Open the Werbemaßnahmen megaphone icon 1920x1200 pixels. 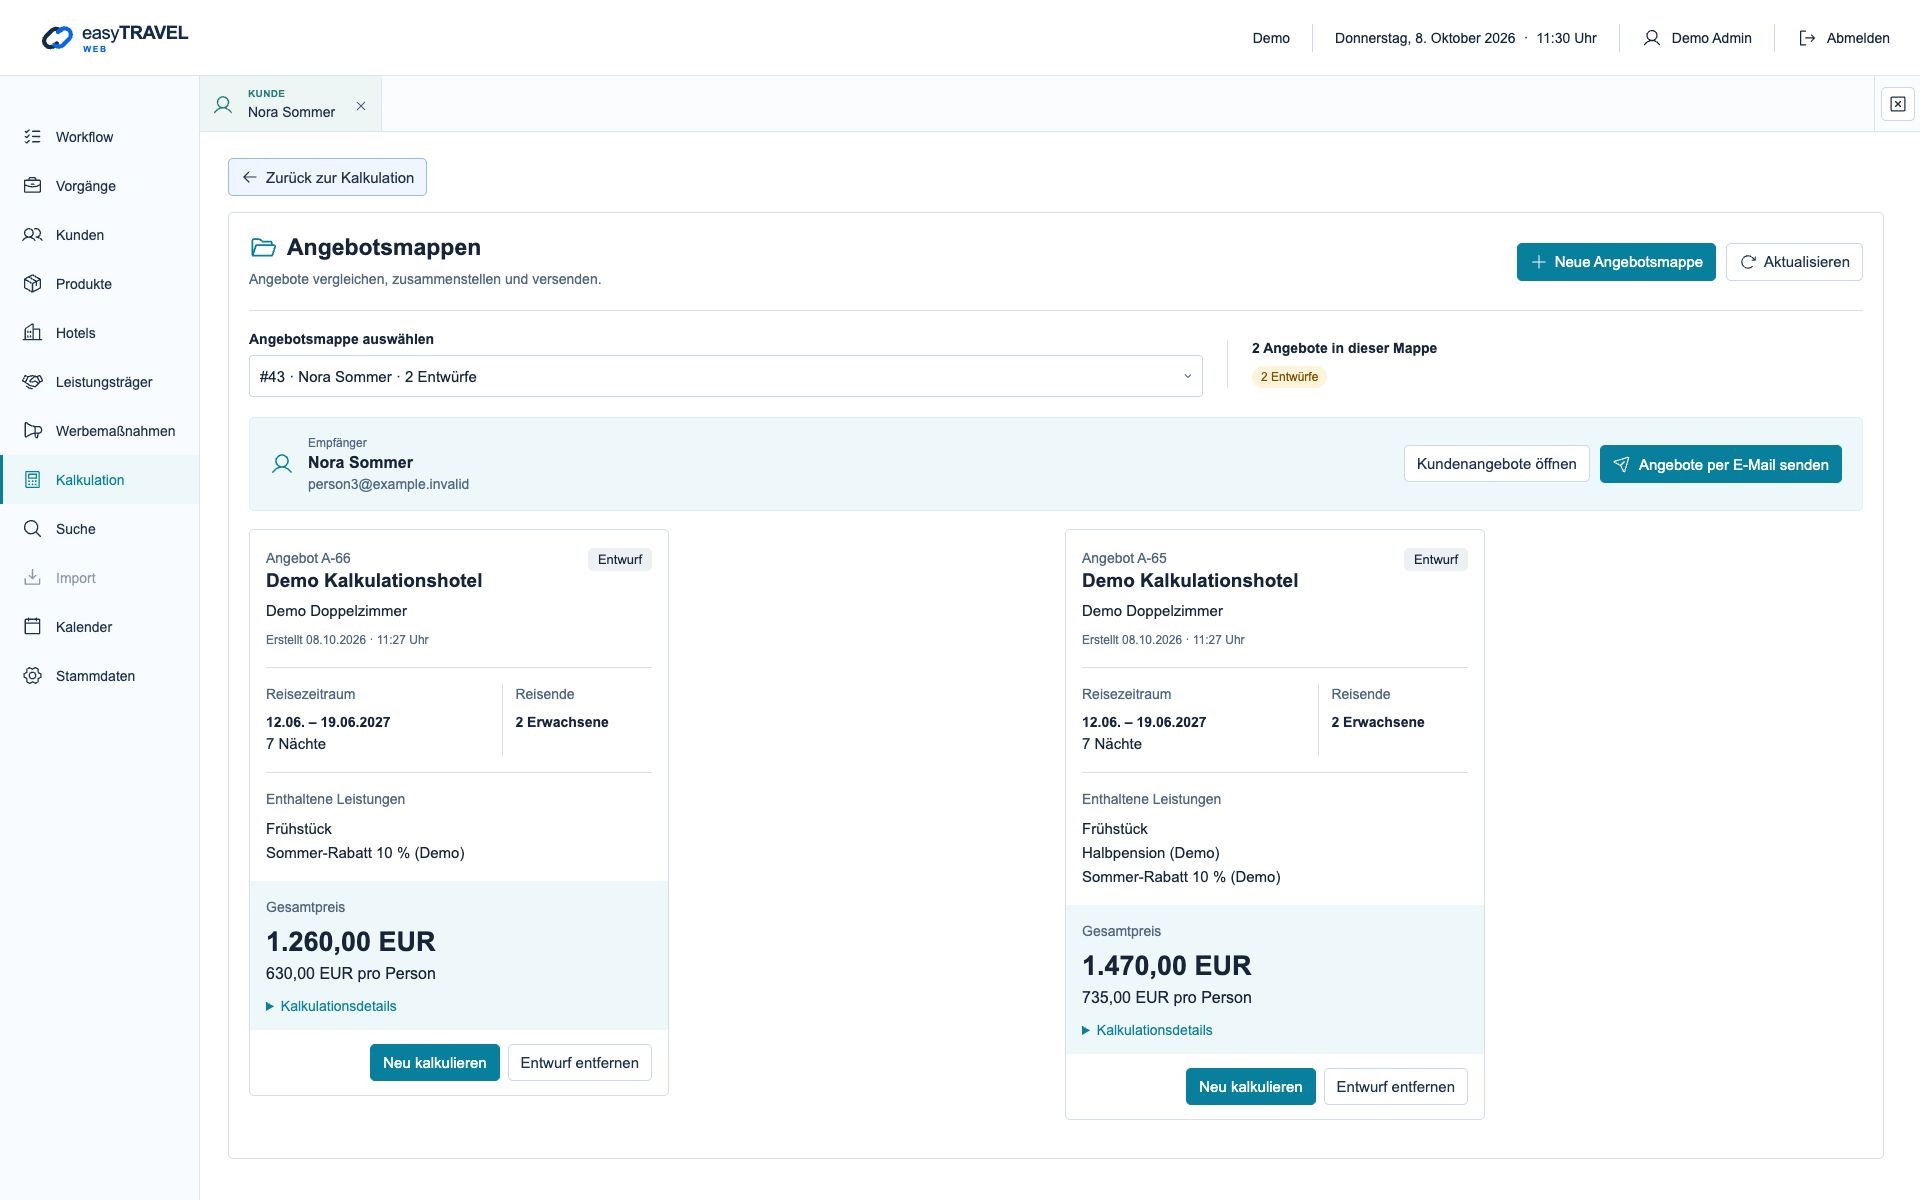(x=33, y=431)
